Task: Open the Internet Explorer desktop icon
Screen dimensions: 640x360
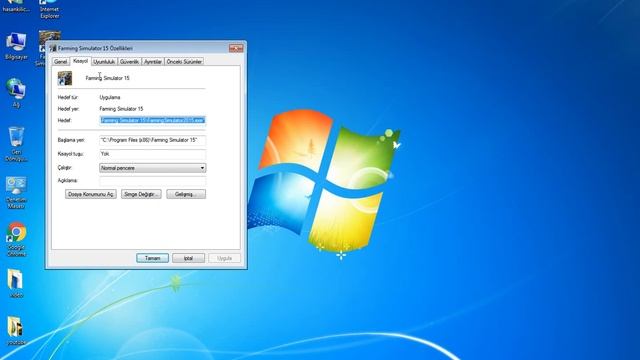Action: [x=49, y=9]
